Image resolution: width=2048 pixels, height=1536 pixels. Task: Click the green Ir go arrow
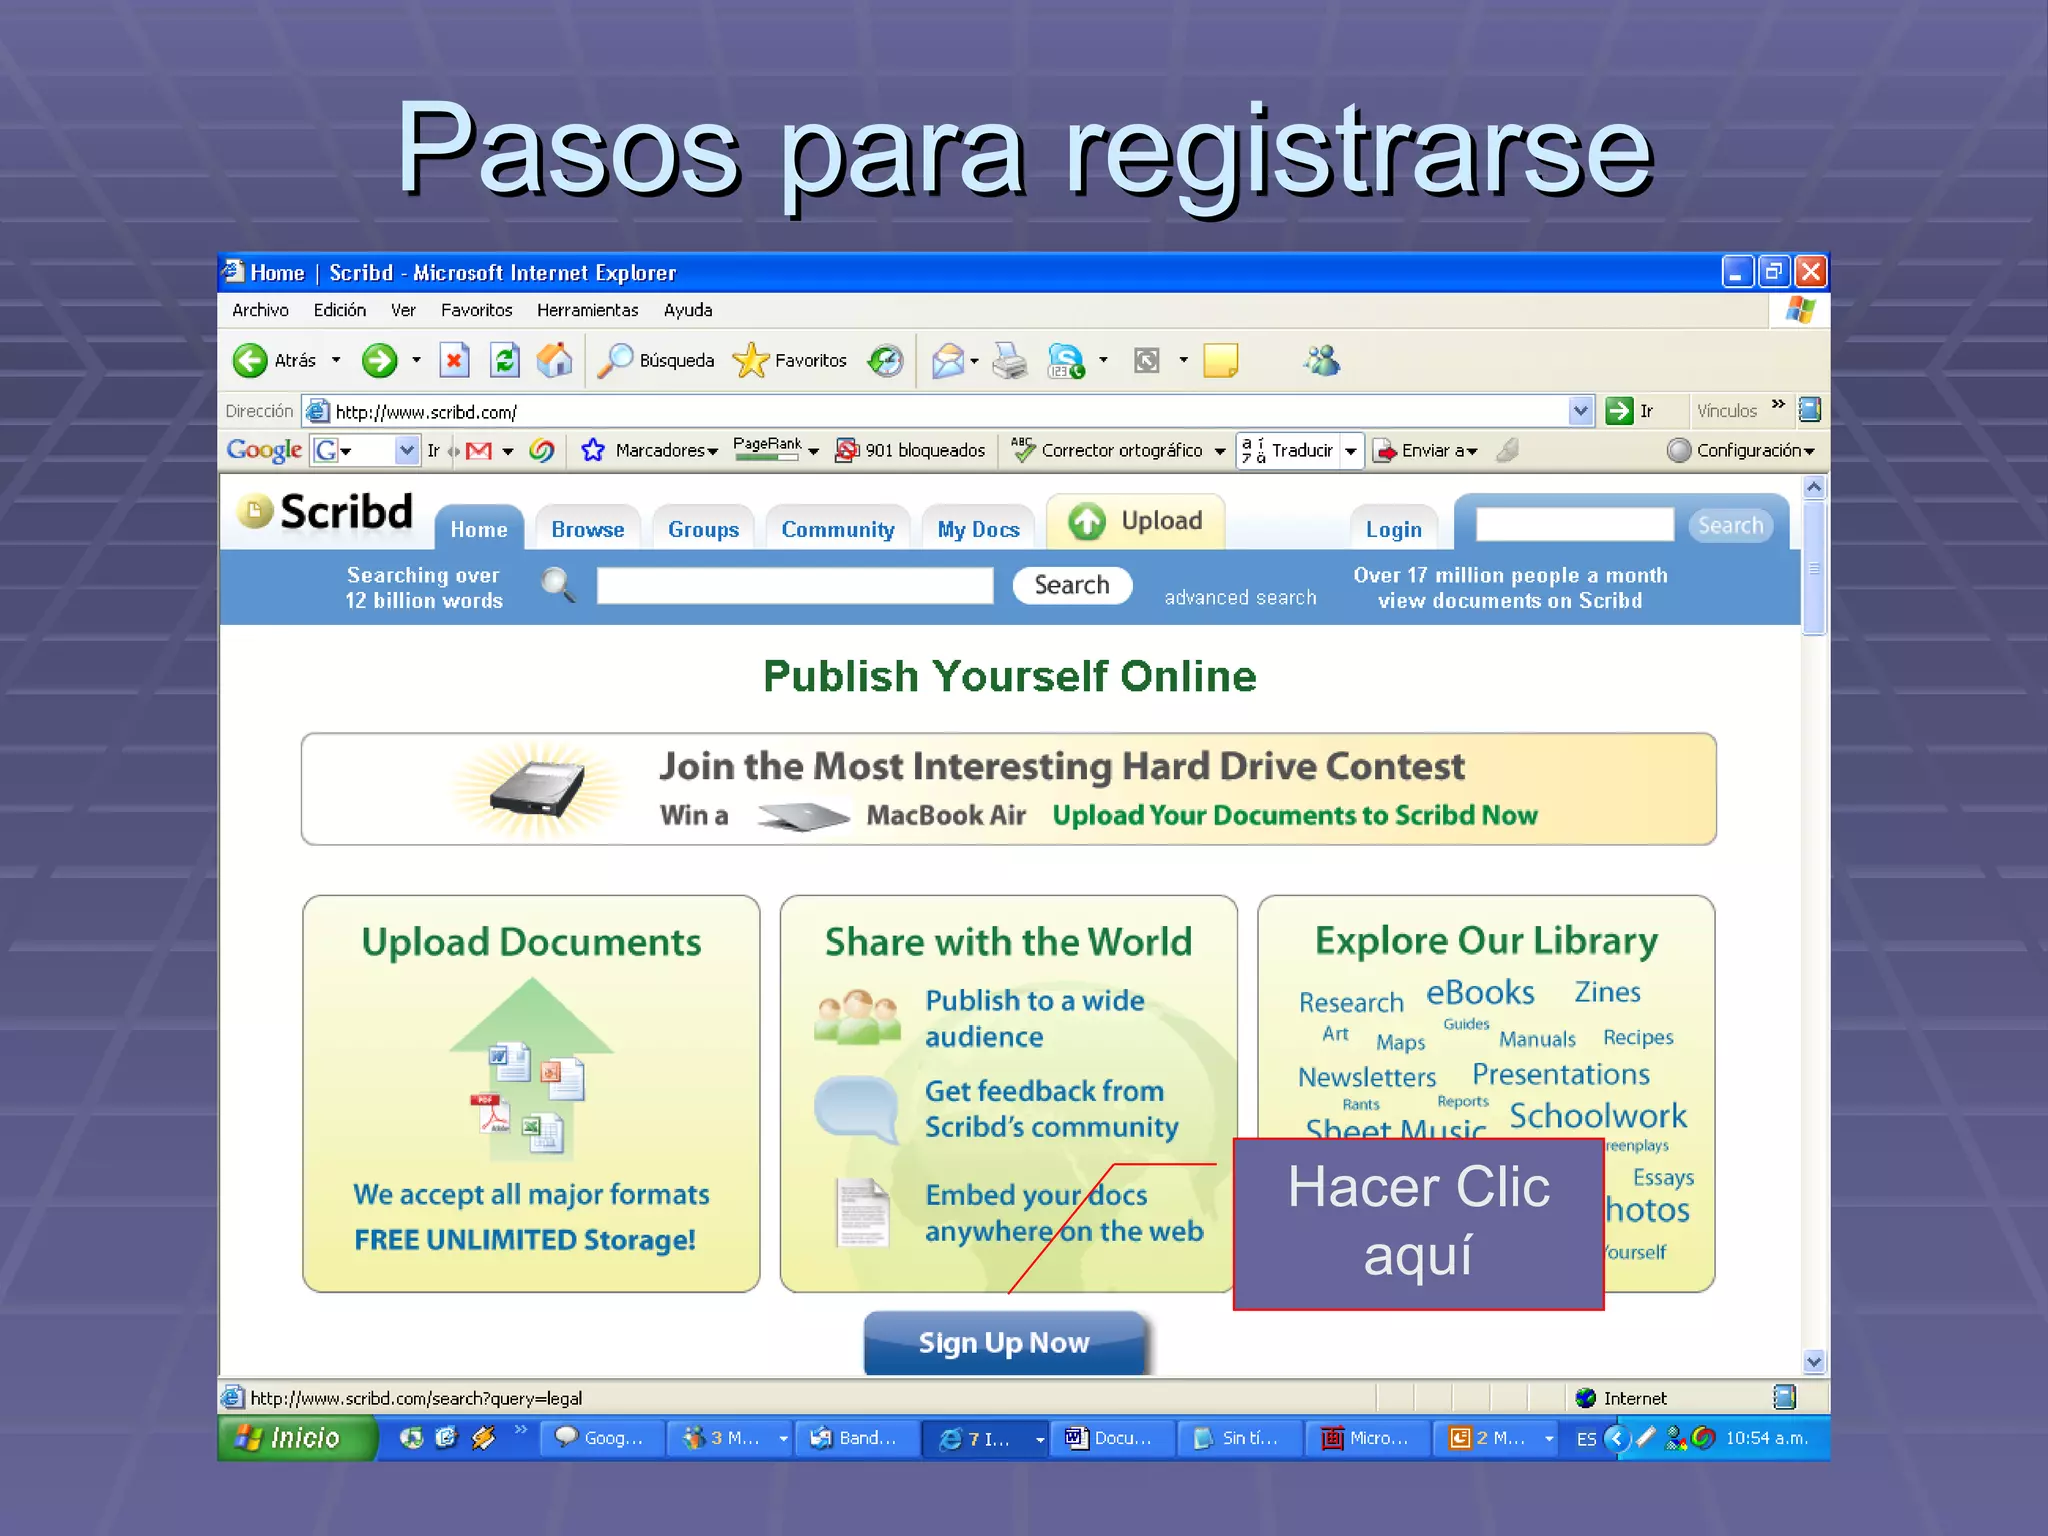[x=1619, y=411]
